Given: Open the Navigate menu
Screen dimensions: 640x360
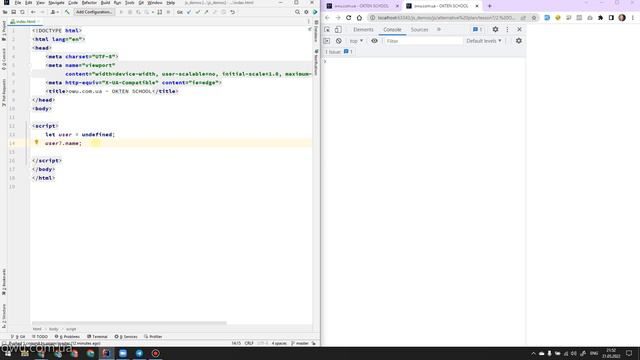Looking at the screenshot, I should [56, 3].
